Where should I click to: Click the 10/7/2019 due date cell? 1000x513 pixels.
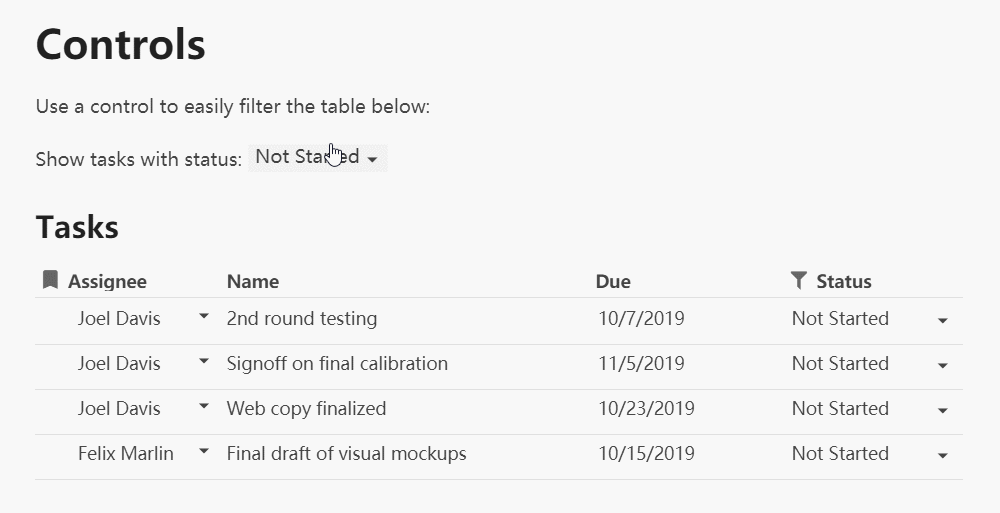[x=641, y=318]
